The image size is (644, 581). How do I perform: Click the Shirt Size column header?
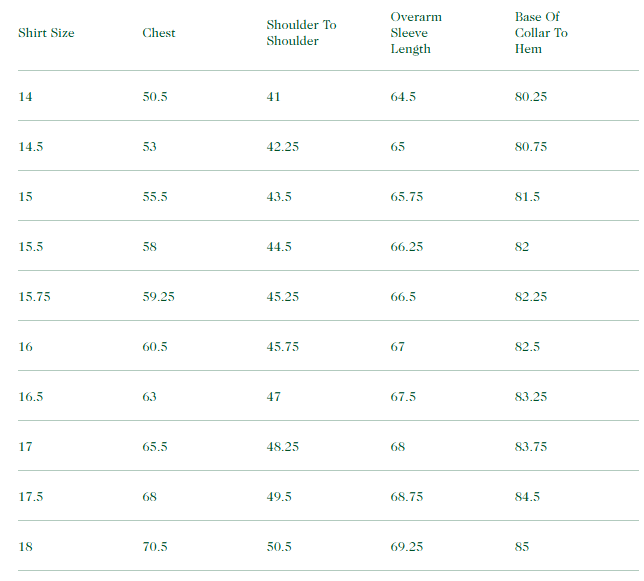point(46,33)
